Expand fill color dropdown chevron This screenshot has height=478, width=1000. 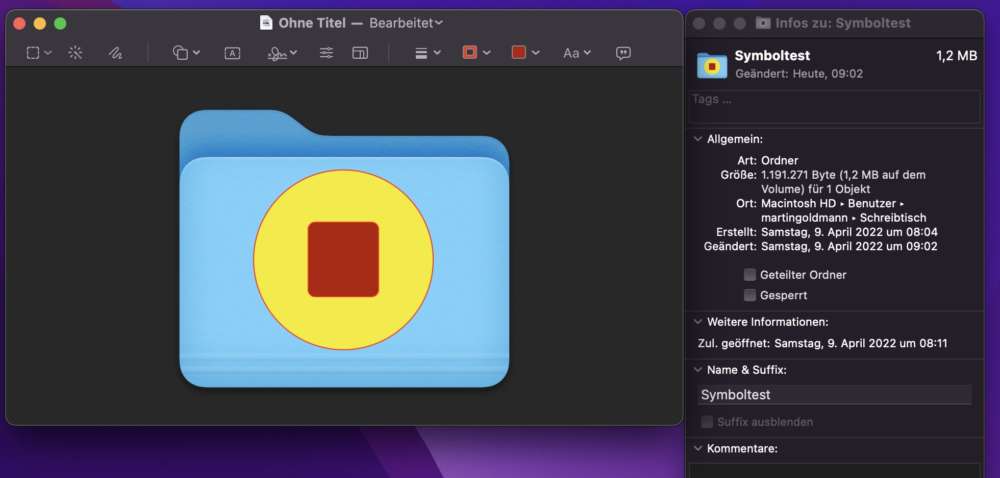pyautogui.click(x=536, y=54)
